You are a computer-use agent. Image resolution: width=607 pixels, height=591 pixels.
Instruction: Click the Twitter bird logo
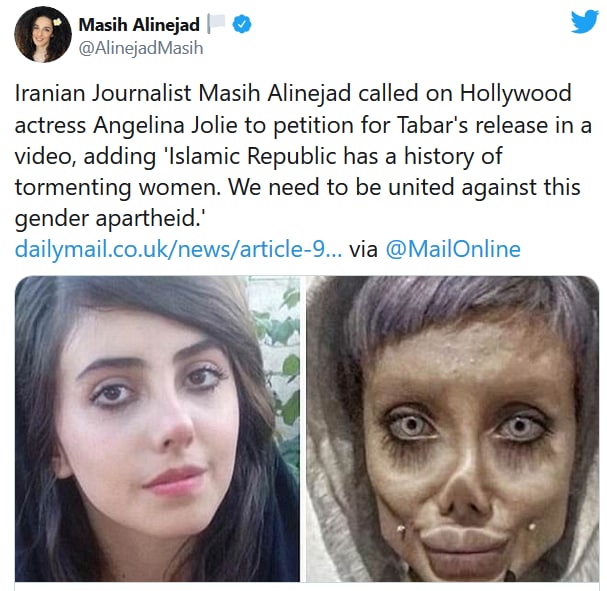(585, 22)
